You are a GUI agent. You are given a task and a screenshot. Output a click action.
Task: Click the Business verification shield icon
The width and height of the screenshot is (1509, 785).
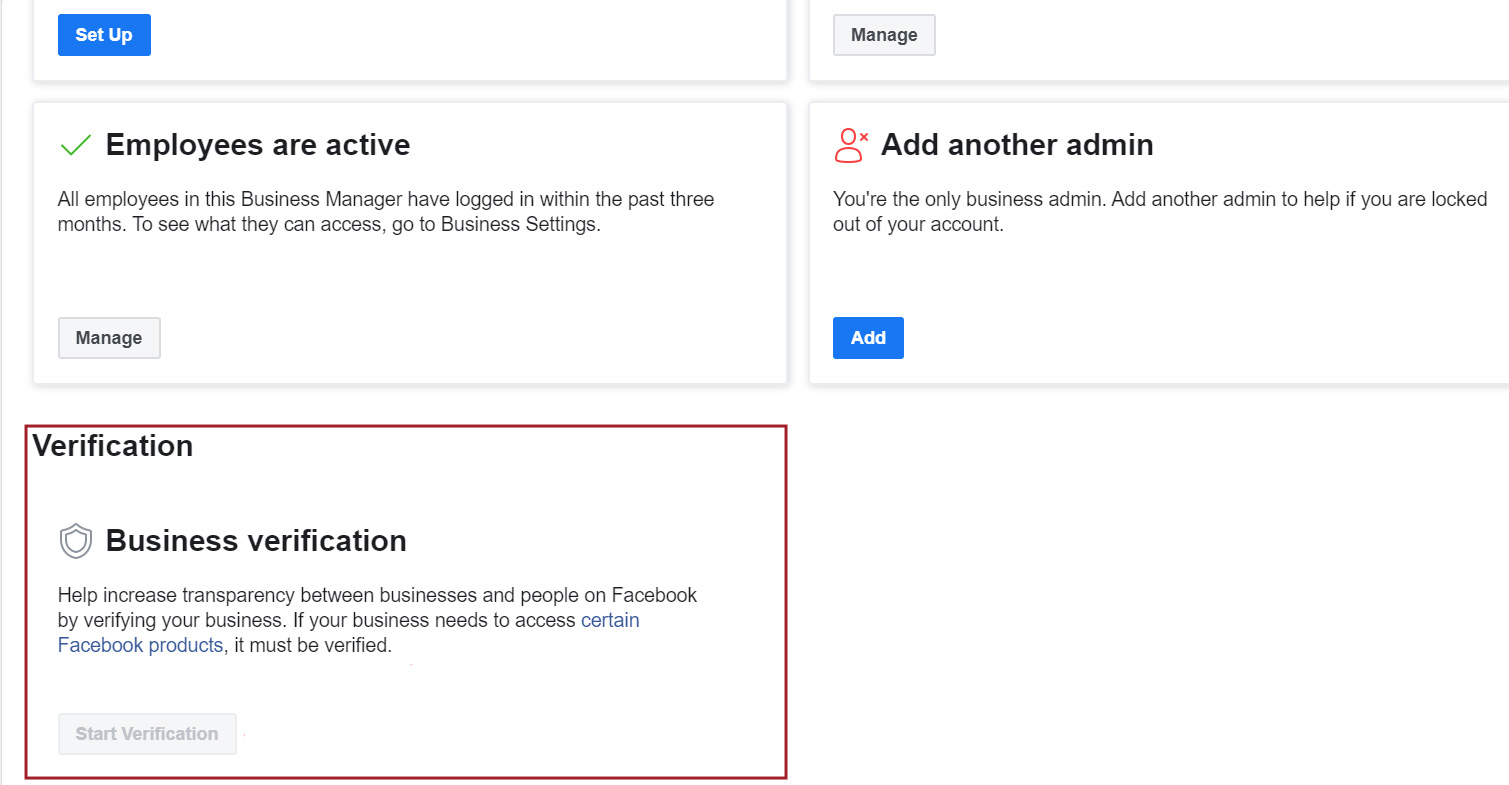pyautogui.click(x=76, y=541)
